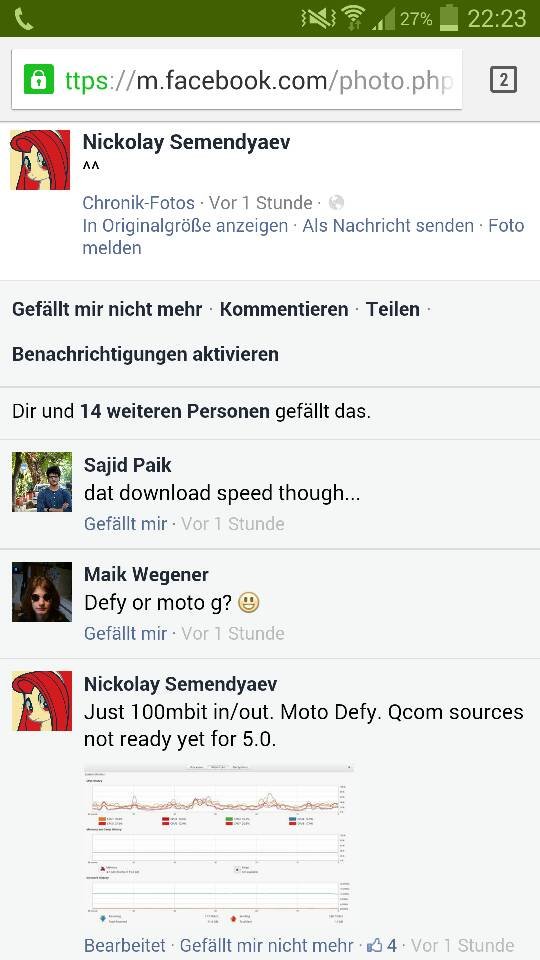Image resolution: width=540 pixels, height=960 pixels.
Task: Open the Chronik-Fotos album link
Action: 138,203
